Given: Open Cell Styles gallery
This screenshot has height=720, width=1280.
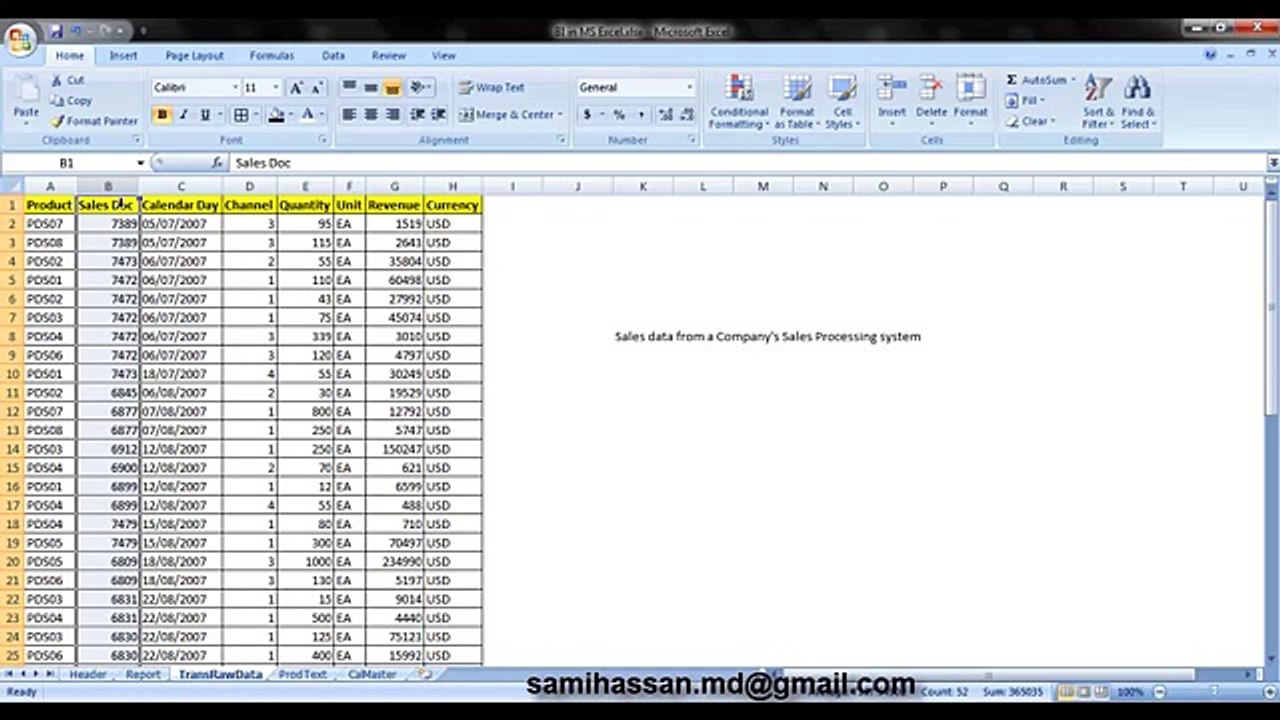Looking at the screenshot, I should [x=842, y=102].
